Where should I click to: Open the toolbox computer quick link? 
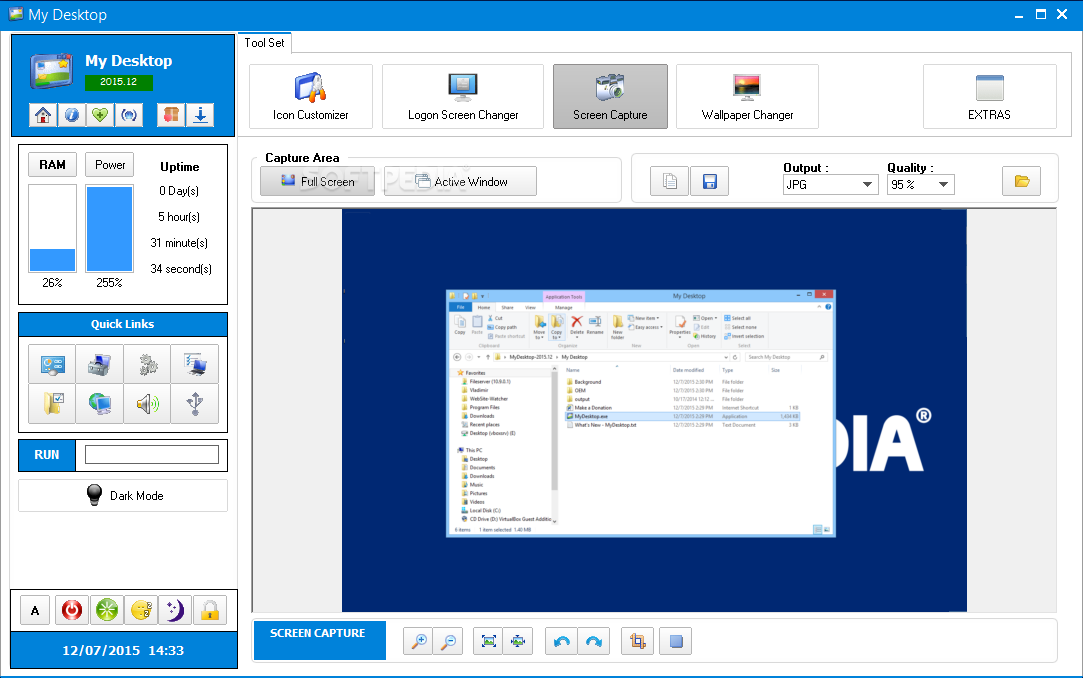pos(99,364)
